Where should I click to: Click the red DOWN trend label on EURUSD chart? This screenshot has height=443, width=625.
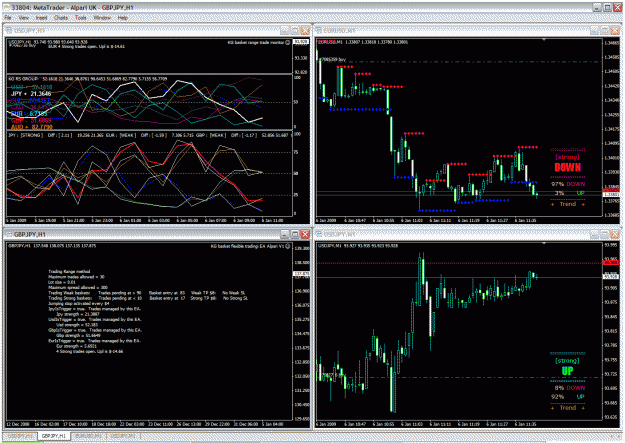(568, 167)
